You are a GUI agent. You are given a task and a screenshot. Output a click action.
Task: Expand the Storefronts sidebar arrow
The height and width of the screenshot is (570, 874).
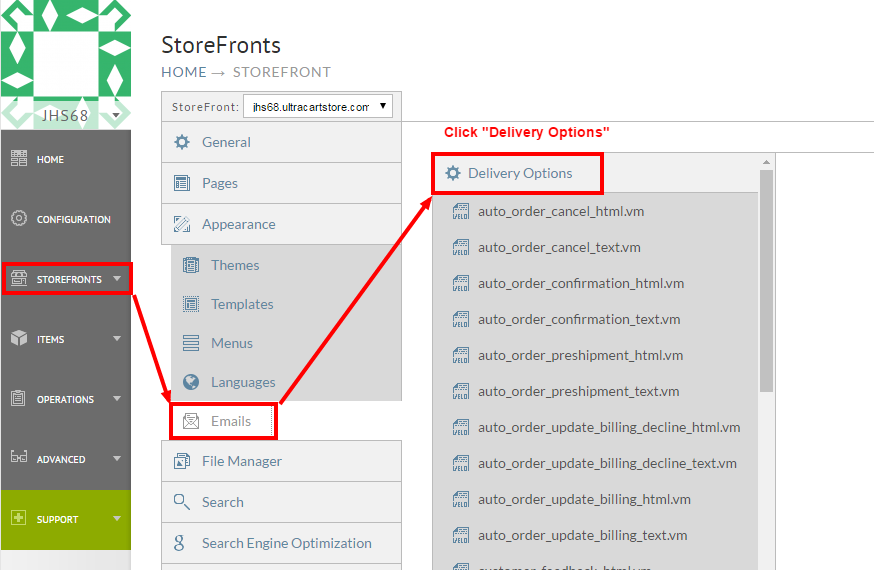(x=116, y=279)
